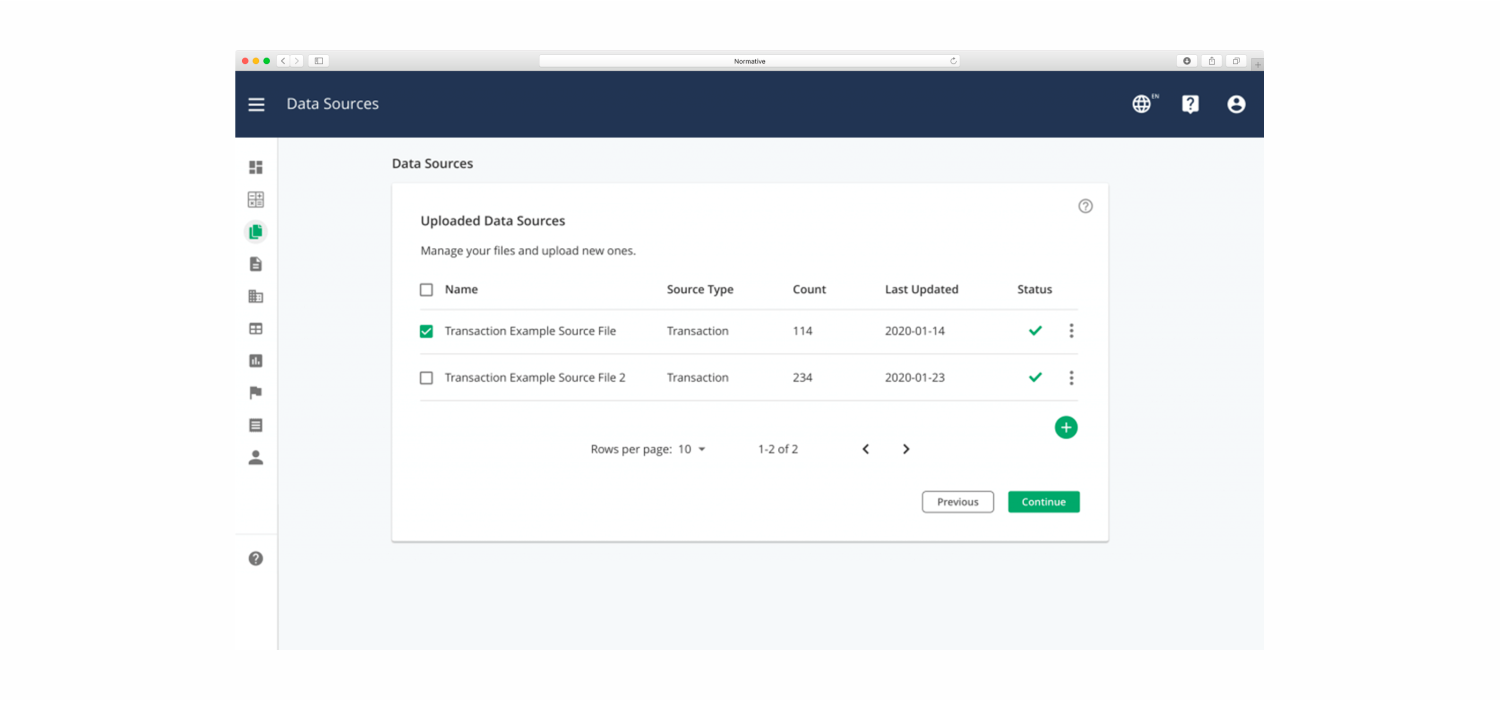Screen dimensions: 1500x701
Task: Click the Previous button
Action: pyautogui.click(x=958, y=502)
